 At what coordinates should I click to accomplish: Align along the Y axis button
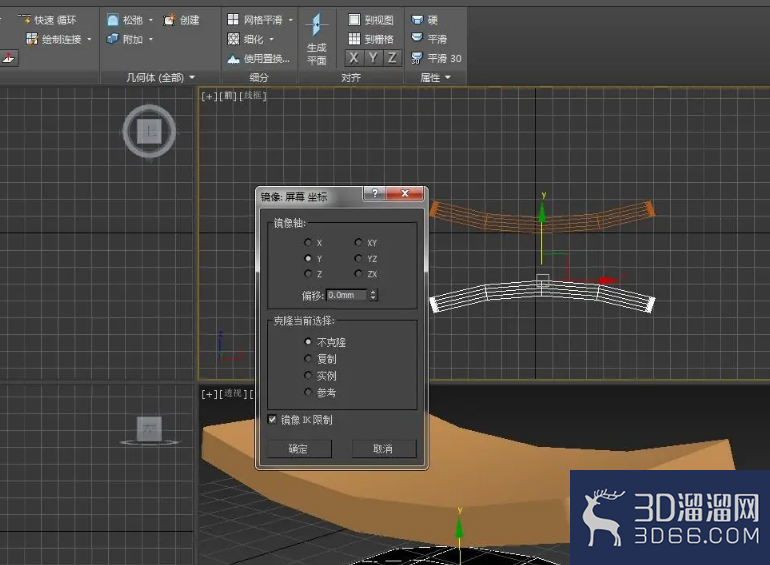(373, 58)
